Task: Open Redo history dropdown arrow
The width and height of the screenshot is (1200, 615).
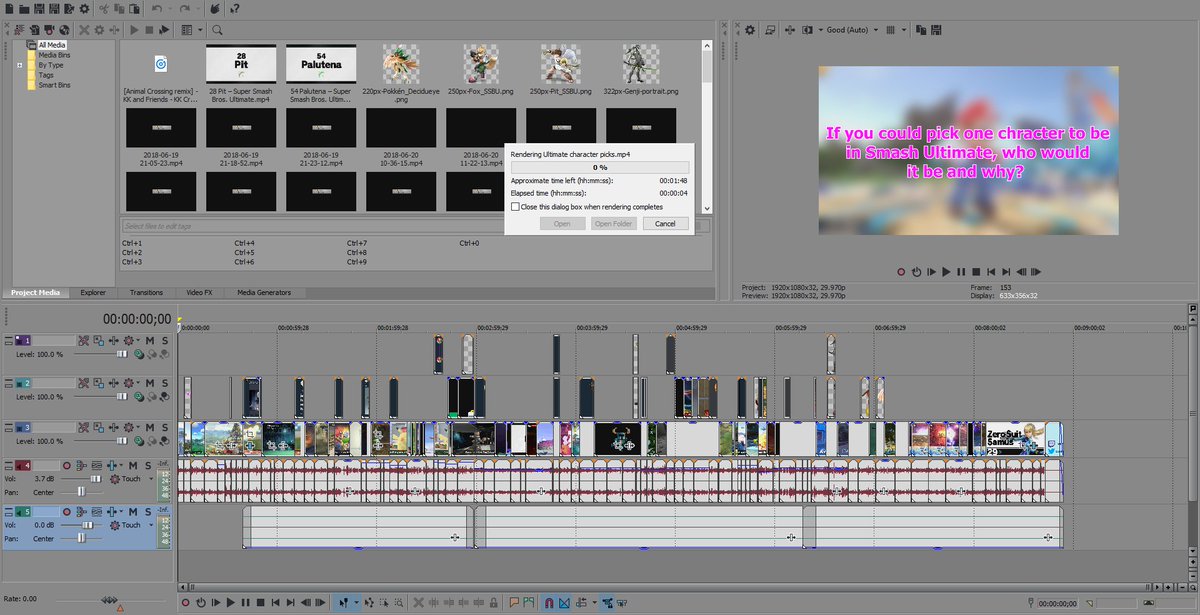Action: point(198,9)
